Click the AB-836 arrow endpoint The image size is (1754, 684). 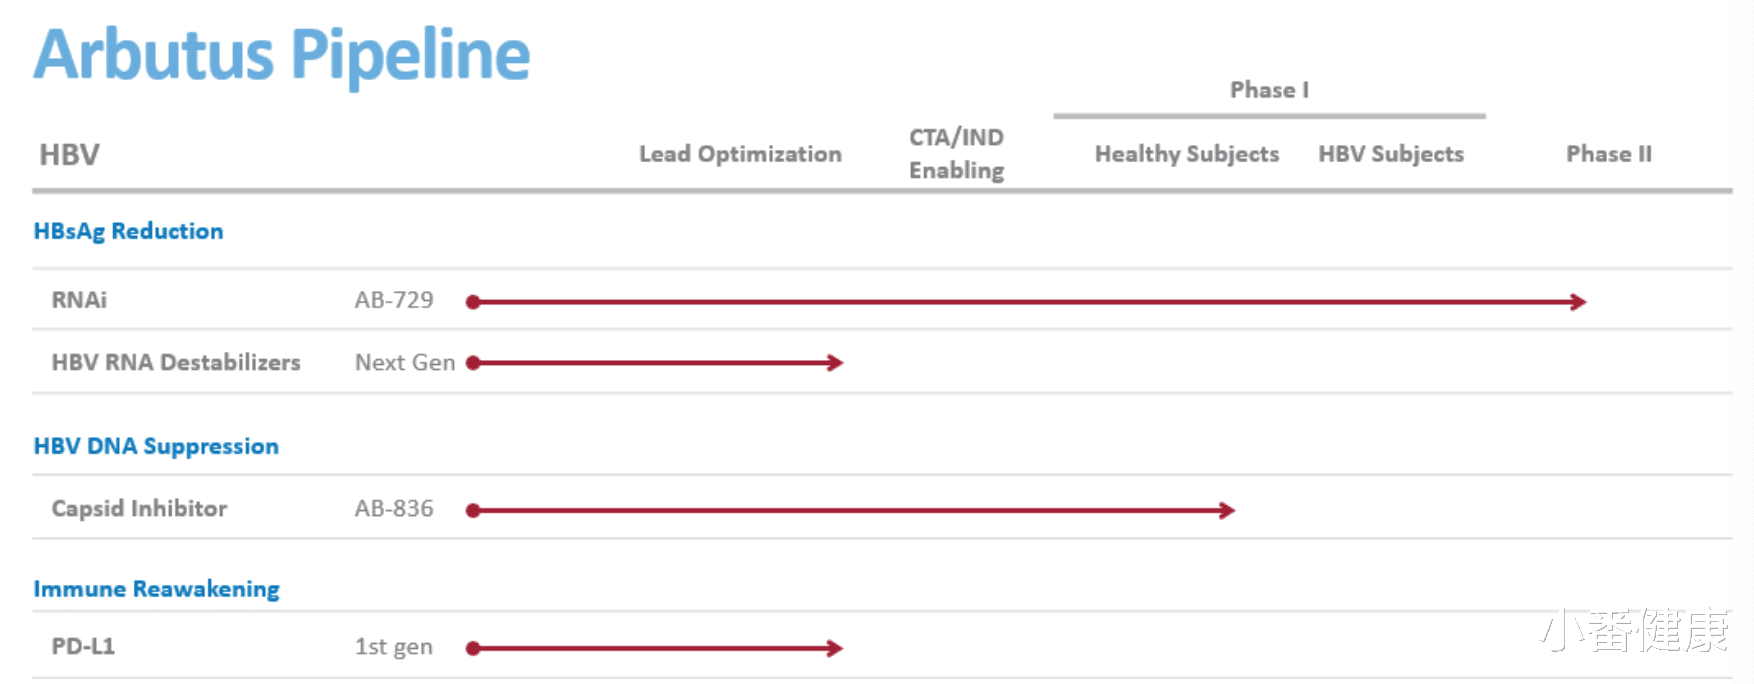click(1227, 511)
